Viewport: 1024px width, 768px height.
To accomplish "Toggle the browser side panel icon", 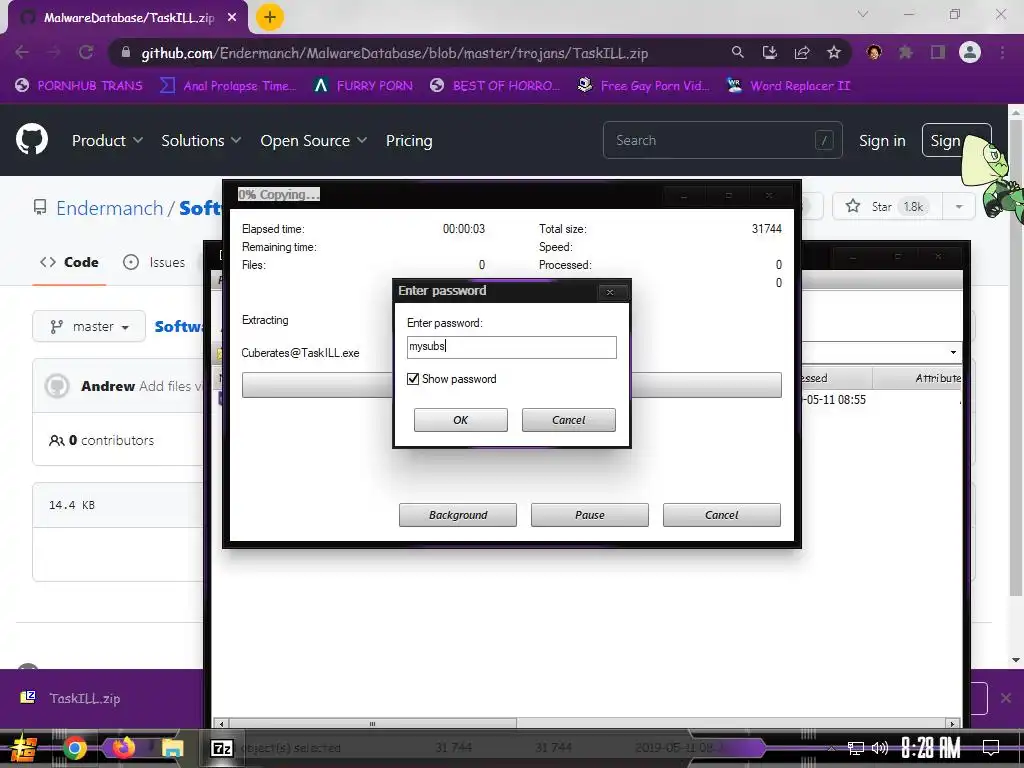I will [938, 52].
